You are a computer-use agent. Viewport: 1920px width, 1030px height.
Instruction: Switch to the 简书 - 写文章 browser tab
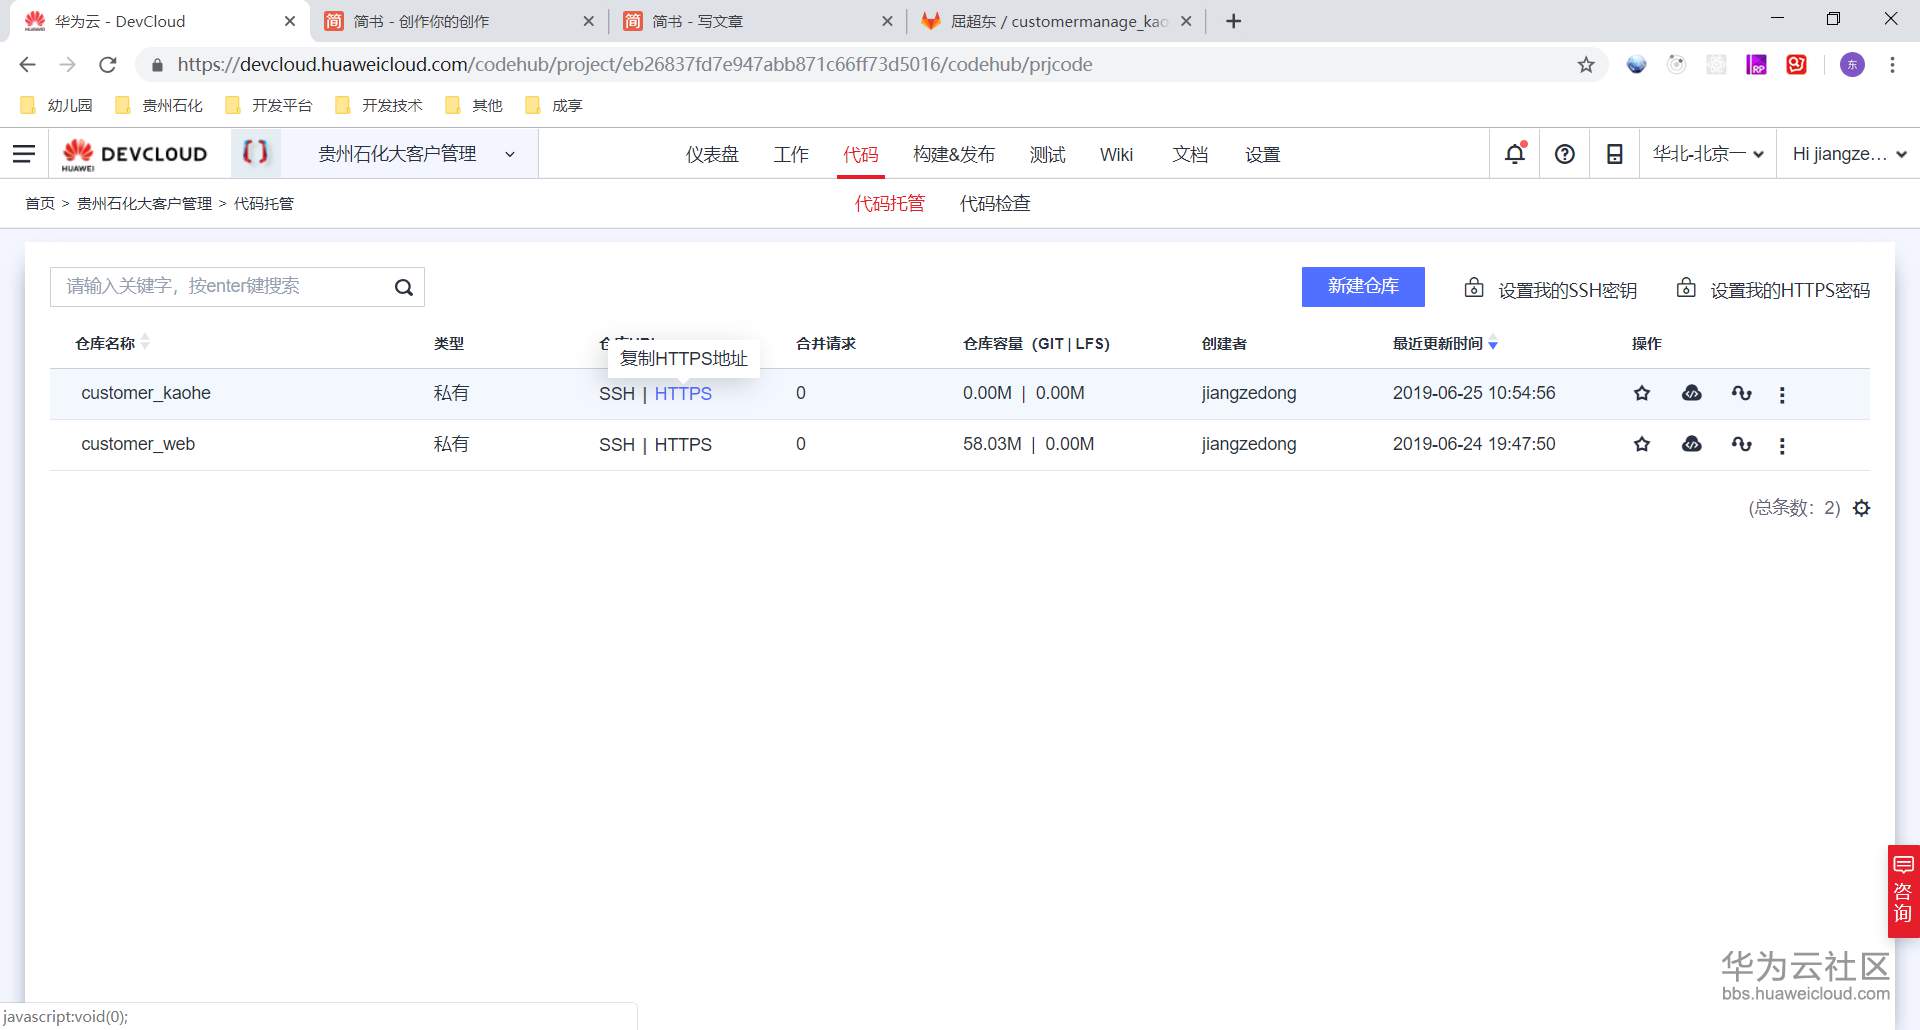click(758, 21)
